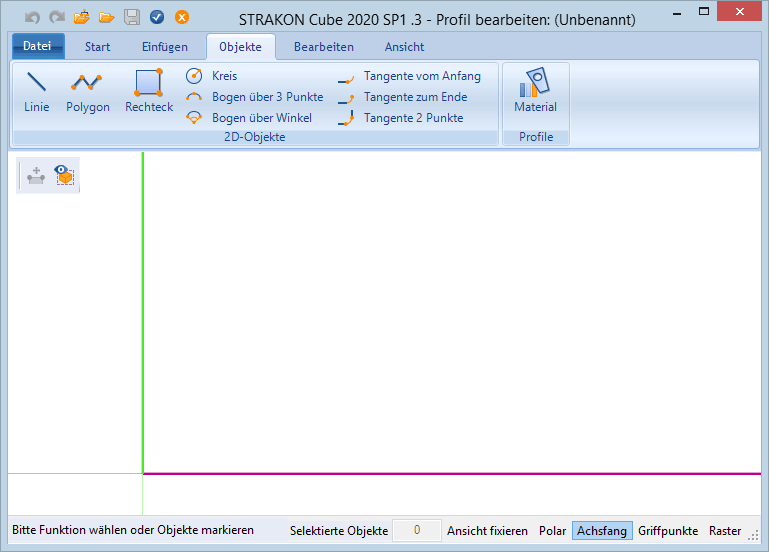Activate the Rechteck tool
Viewport: 769px width, 552px height.
click(x=149, y=91)
